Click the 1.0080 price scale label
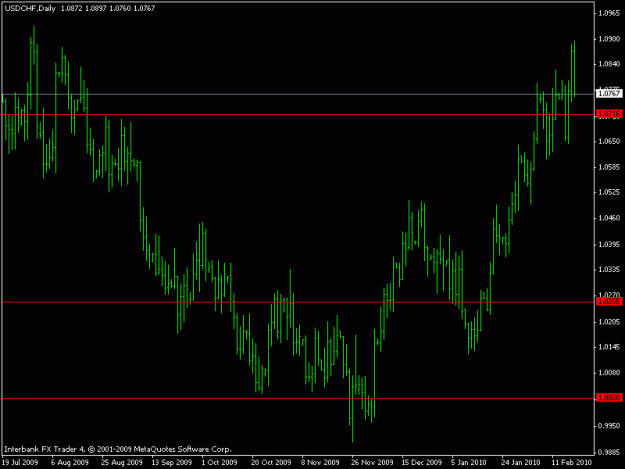625x469 pixels. (x=609, y=373)
